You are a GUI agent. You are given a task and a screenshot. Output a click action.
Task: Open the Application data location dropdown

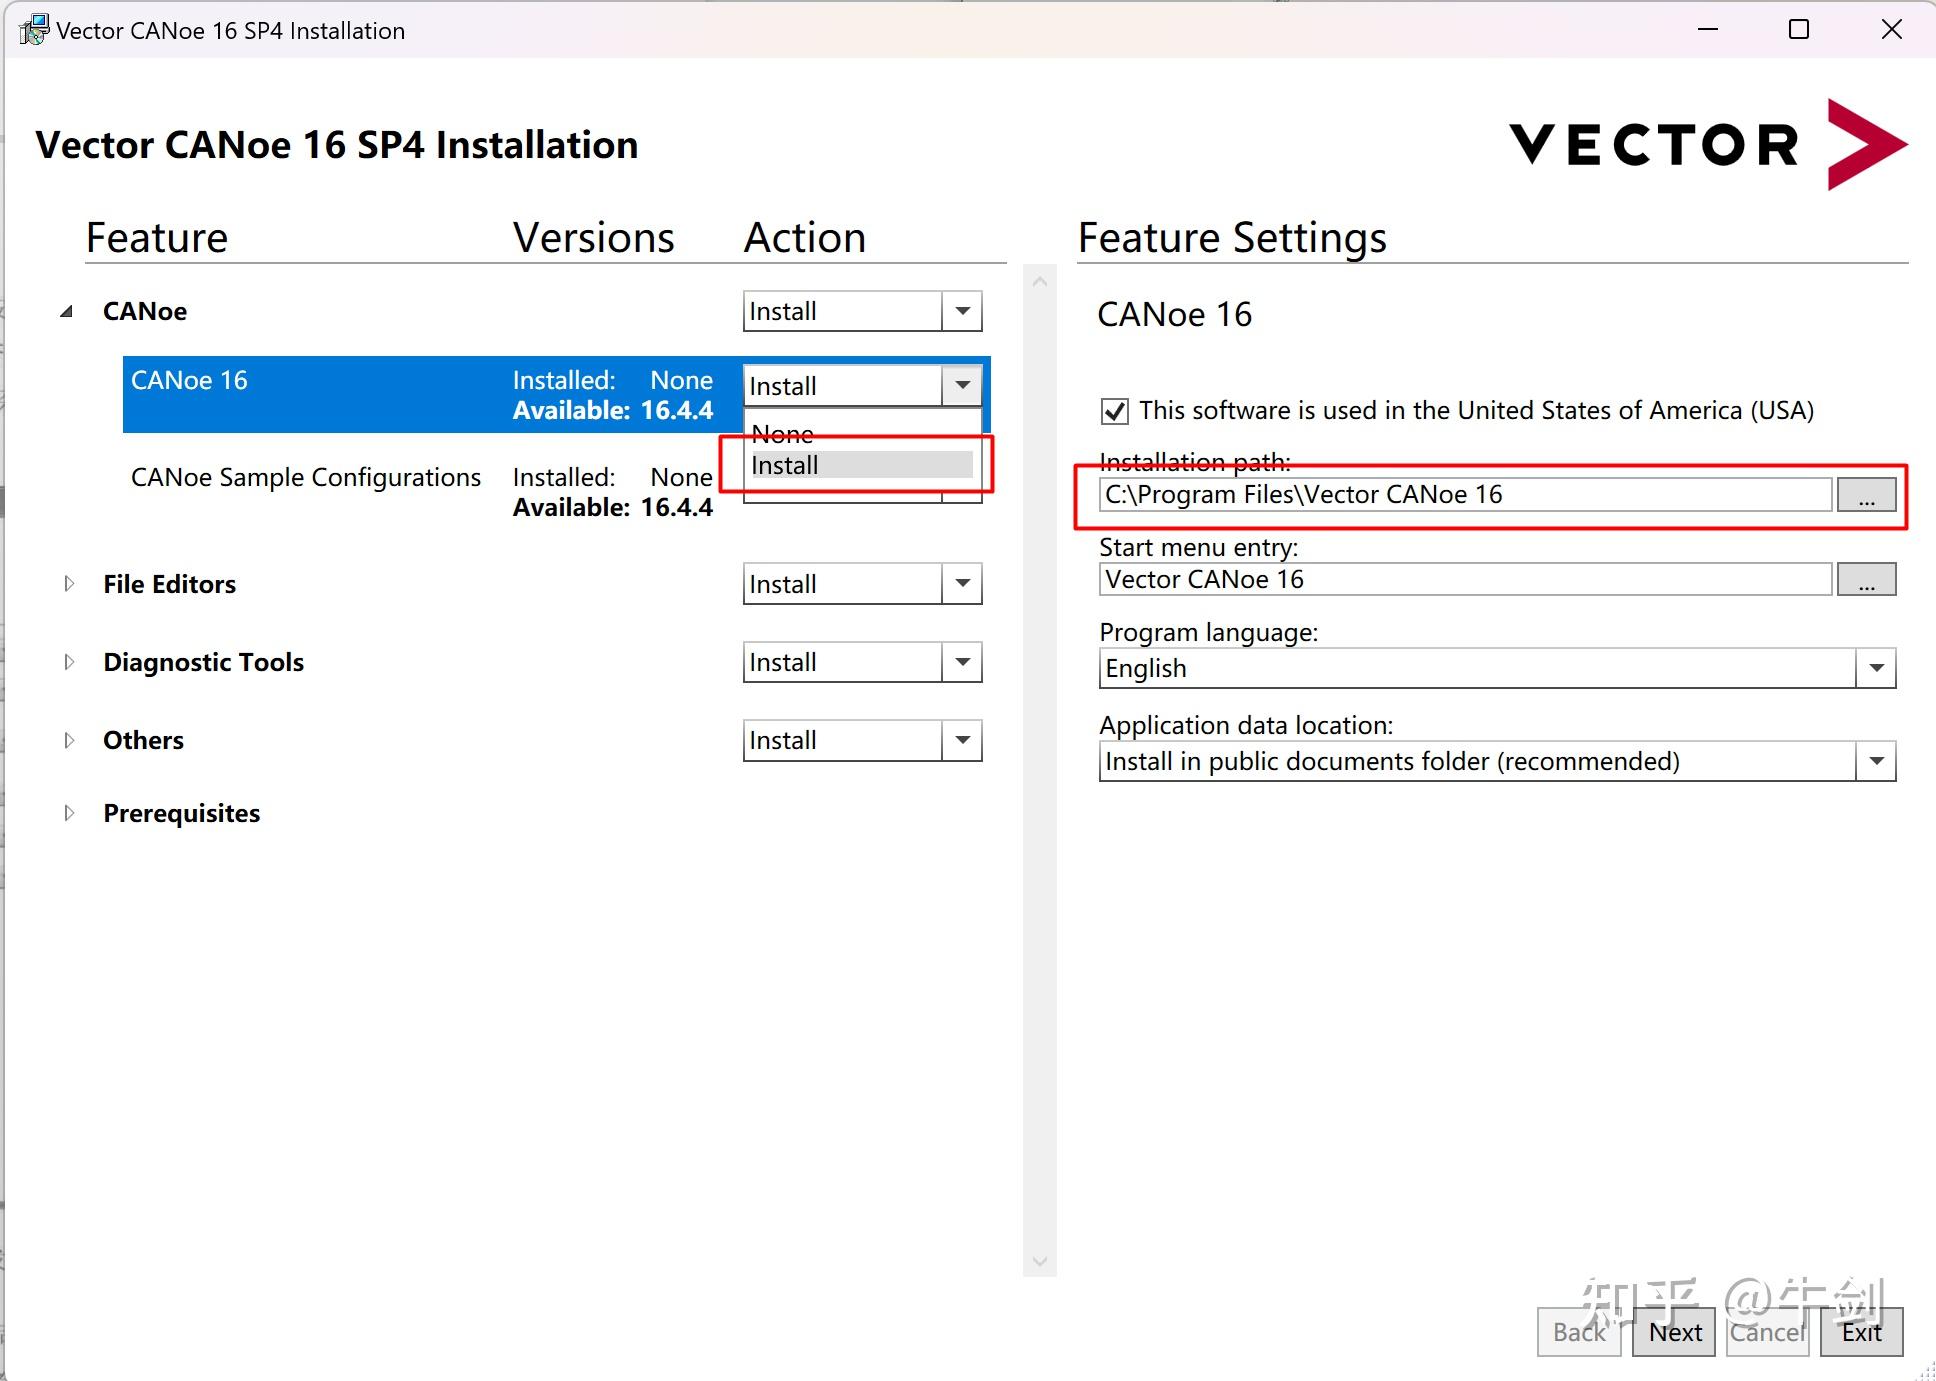(1875, 762)
